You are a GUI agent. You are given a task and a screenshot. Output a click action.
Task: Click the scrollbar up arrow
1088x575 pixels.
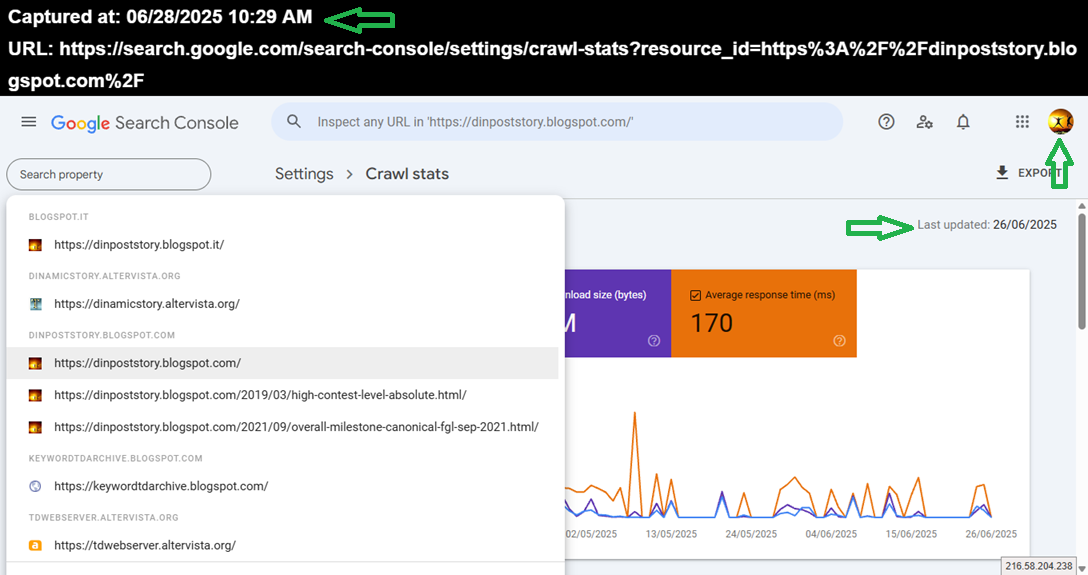[1082, 206]
